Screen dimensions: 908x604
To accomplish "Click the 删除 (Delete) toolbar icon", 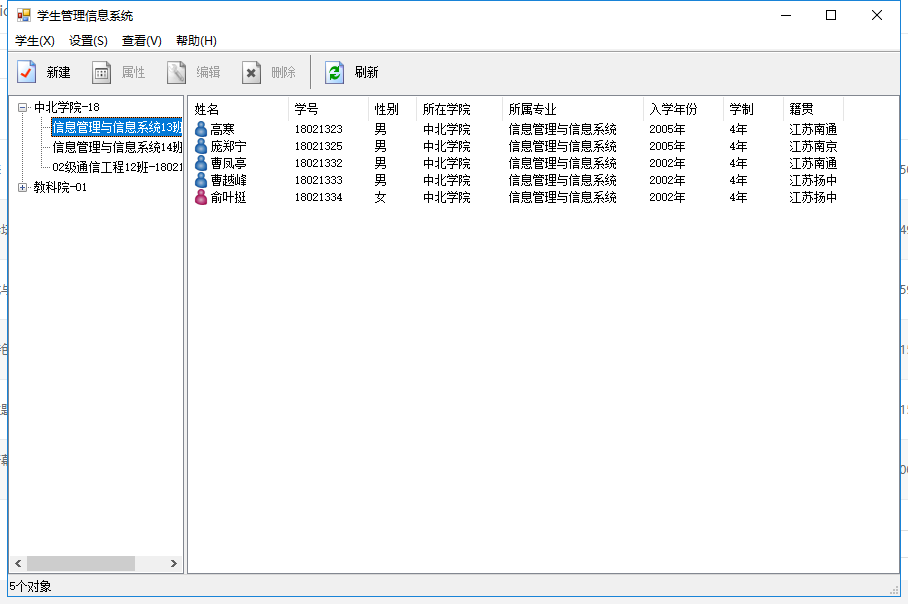I will [252, 72].
